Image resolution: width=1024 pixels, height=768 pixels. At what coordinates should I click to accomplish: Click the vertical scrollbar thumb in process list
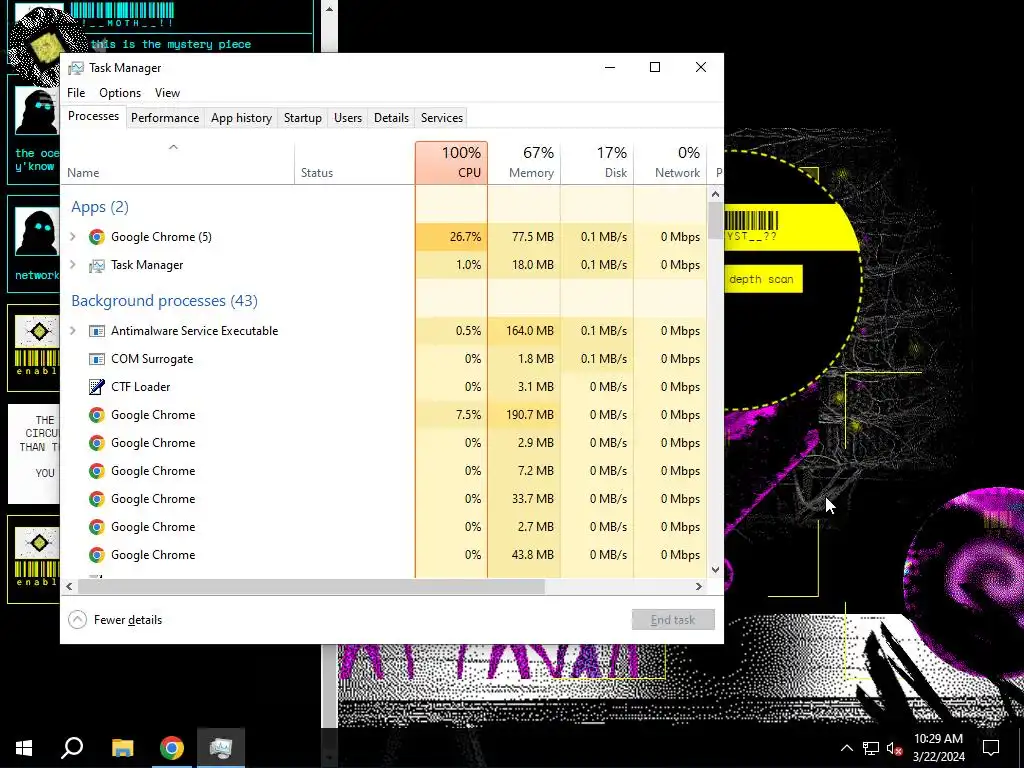(x=715, y=221)
